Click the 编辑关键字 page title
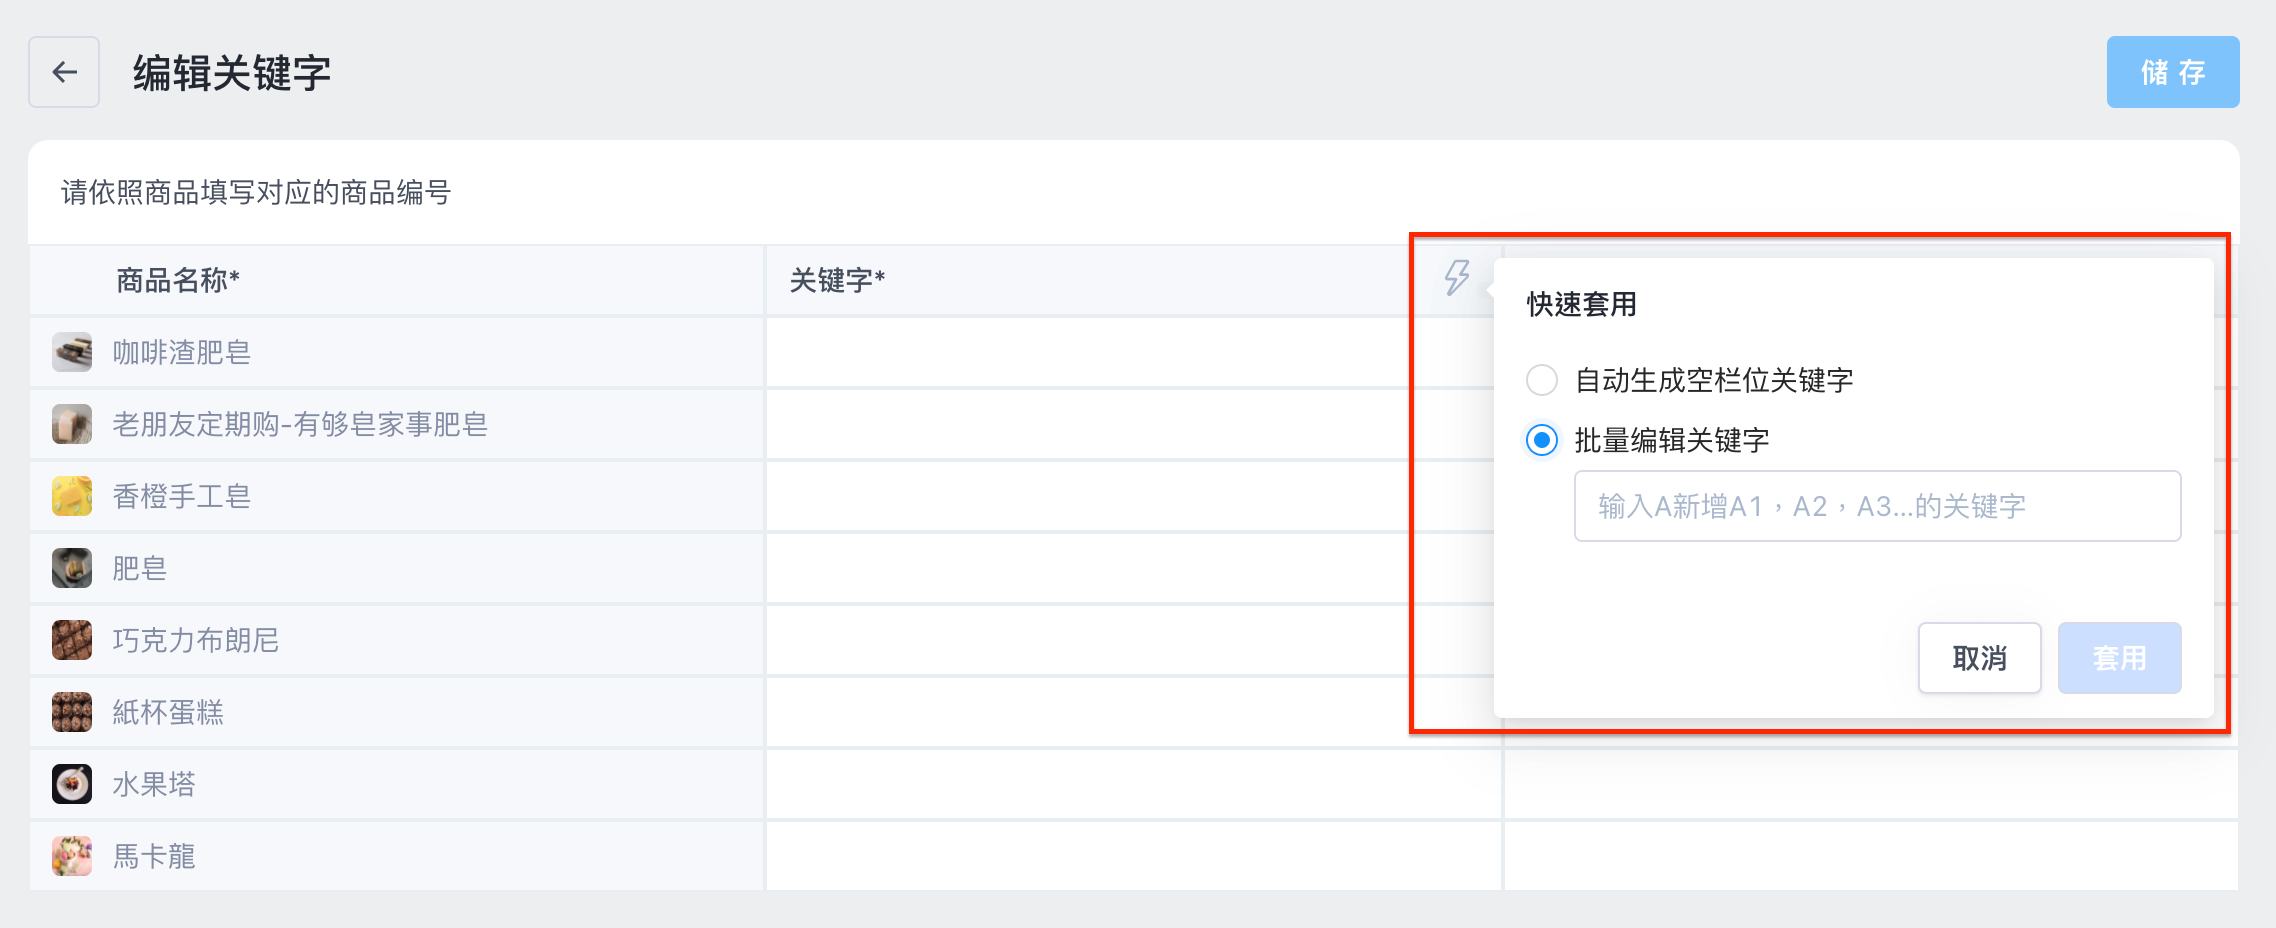The width and height of the screenshot is (2276, 928). [232, 73]
